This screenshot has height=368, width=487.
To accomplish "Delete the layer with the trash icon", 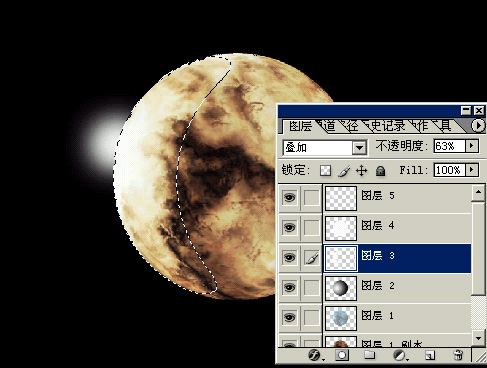I will [458, 355].
